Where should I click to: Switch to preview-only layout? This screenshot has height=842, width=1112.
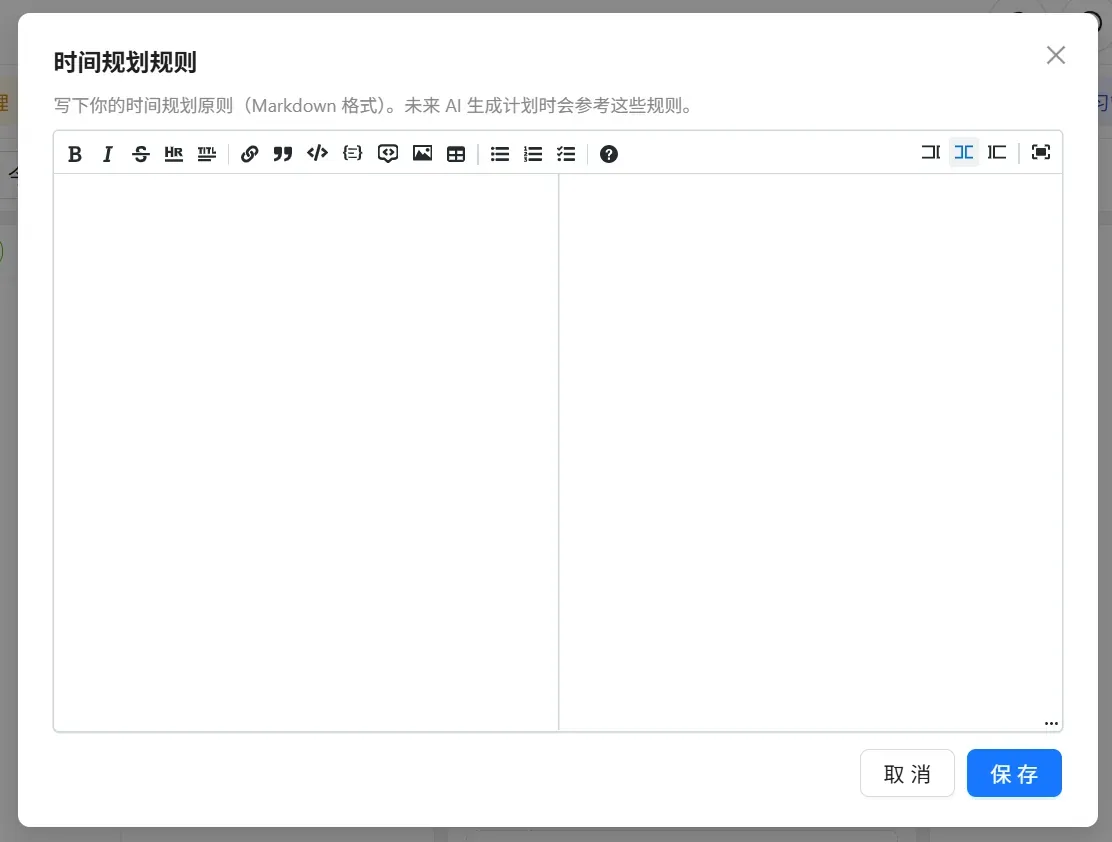(997, 153)
